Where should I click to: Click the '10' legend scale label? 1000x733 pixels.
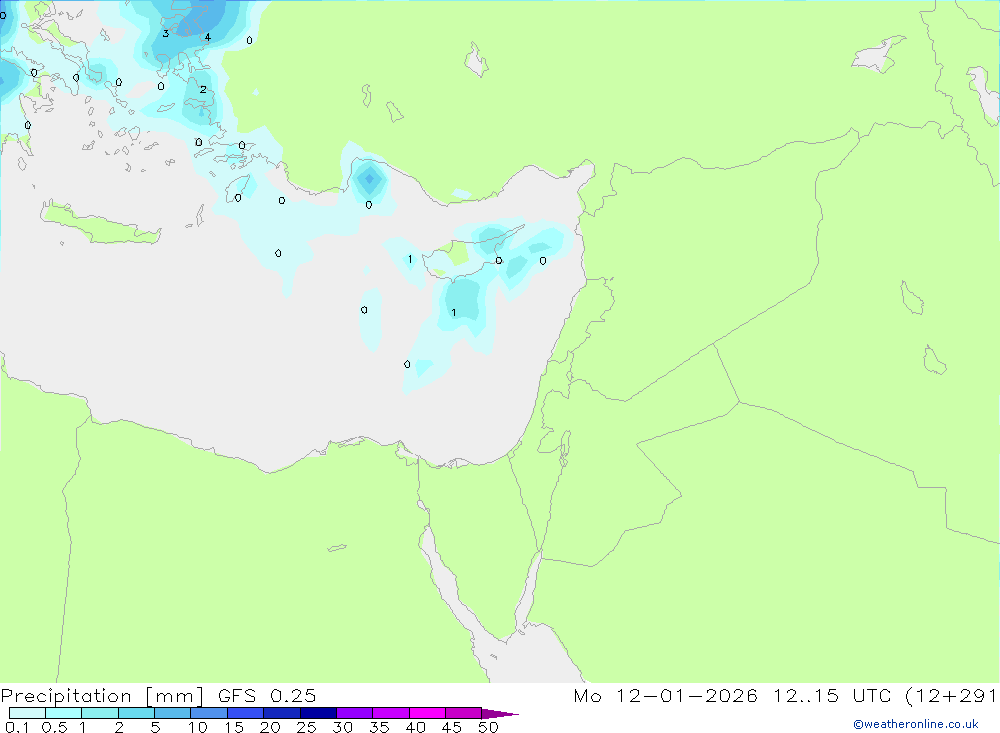[198, 727]
